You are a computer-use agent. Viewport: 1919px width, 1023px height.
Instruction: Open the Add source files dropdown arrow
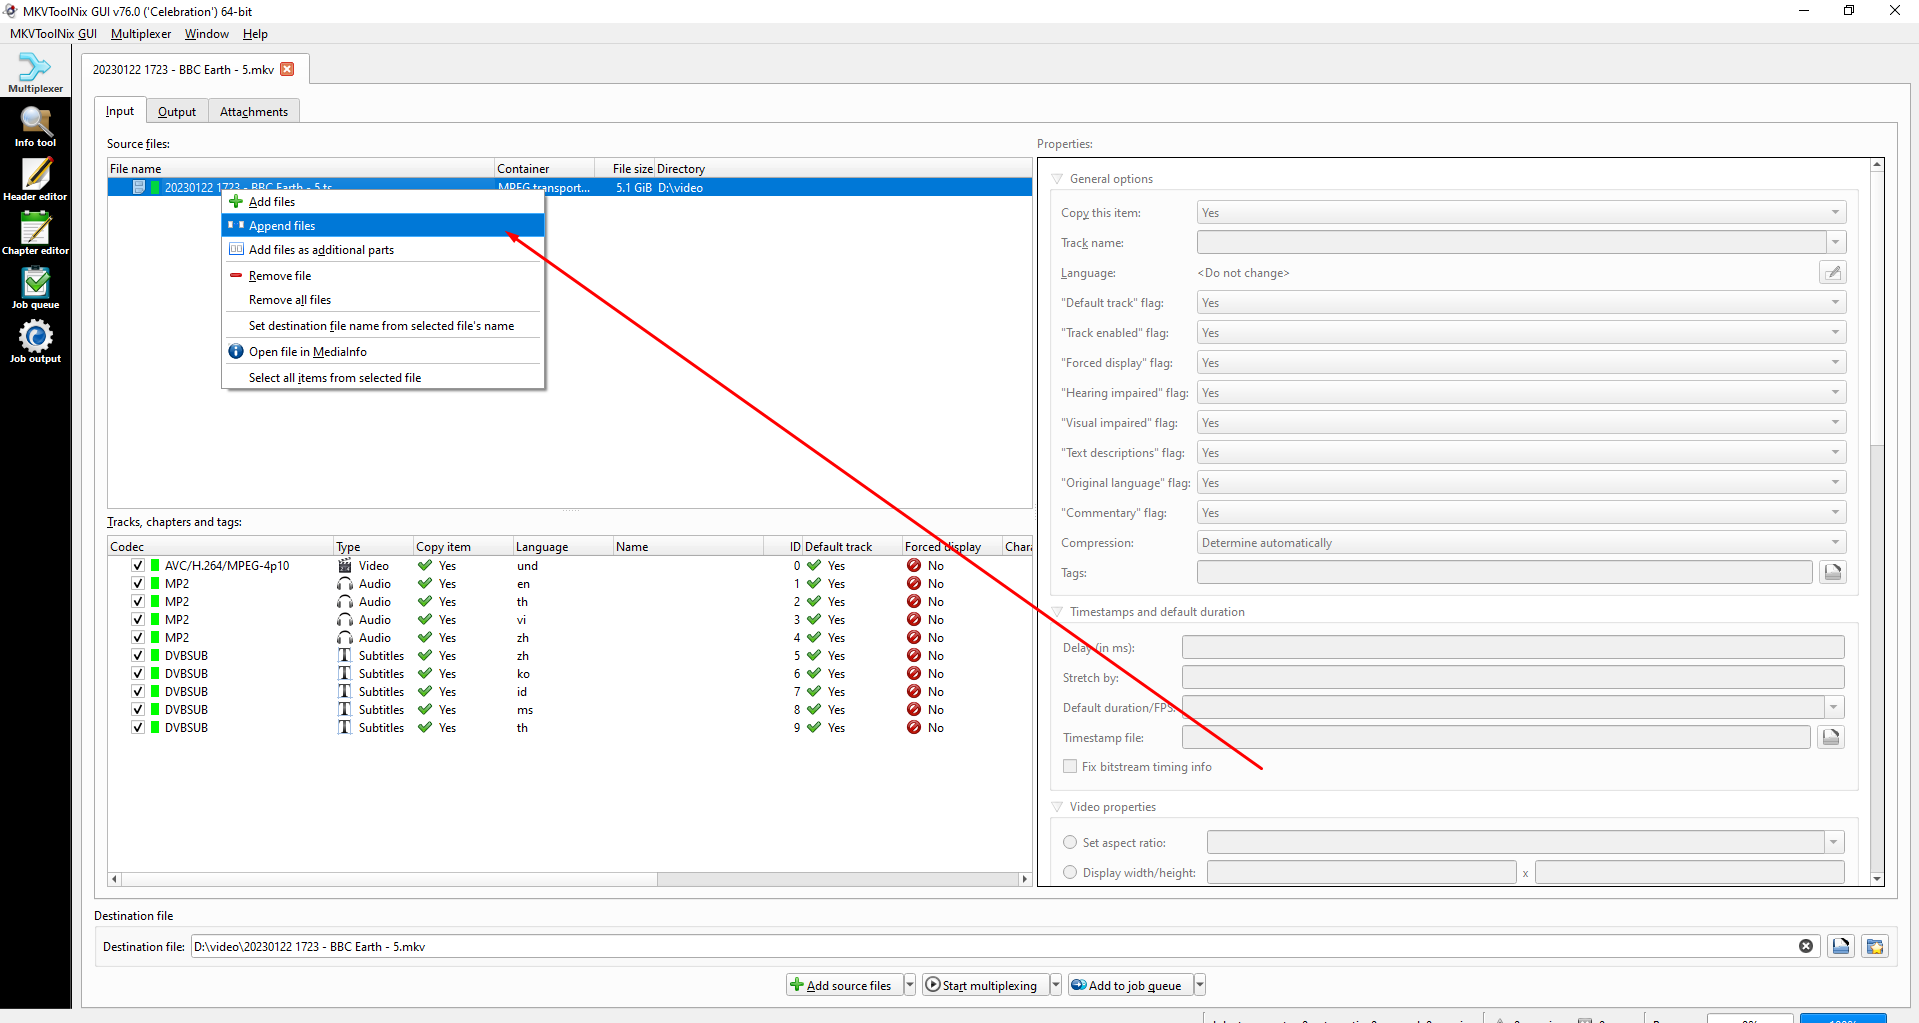pyautogui.click(x=909, y=985)
